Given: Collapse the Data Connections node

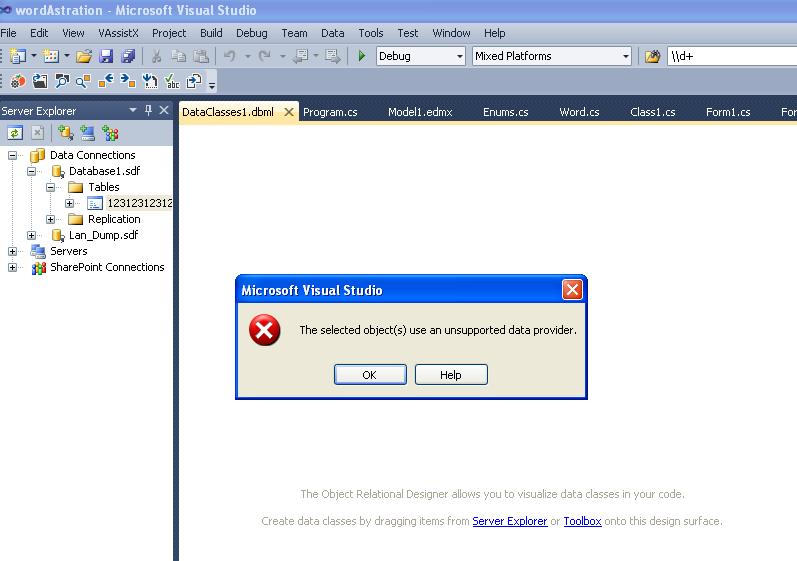Looking at the screenshot, I should click(x=12, y=155).
